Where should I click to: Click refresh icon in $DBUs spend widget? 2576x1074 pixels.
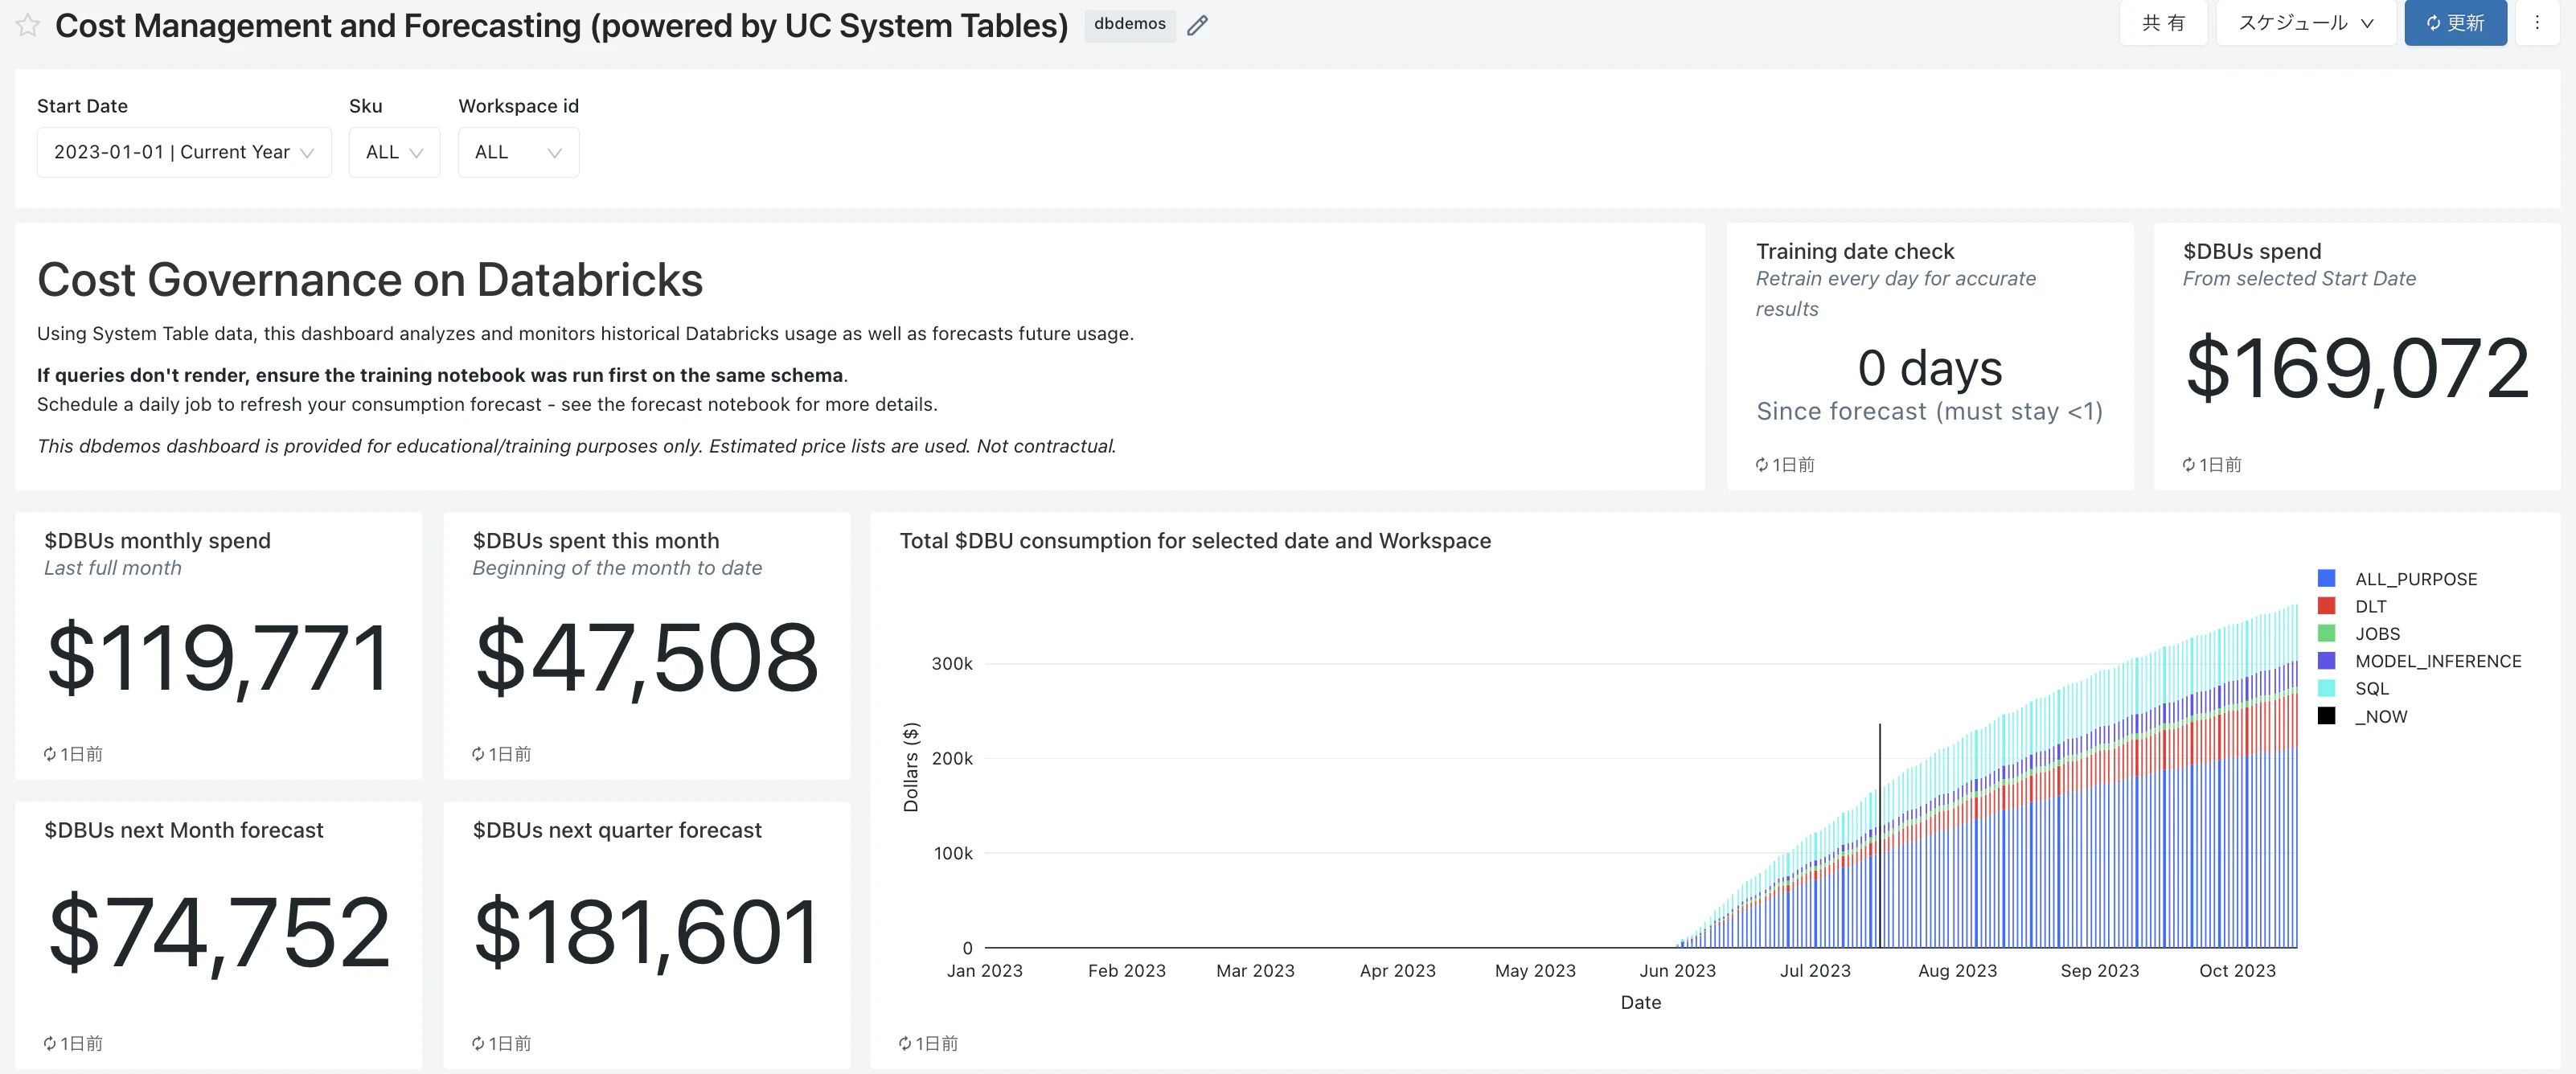point(2189,465)
